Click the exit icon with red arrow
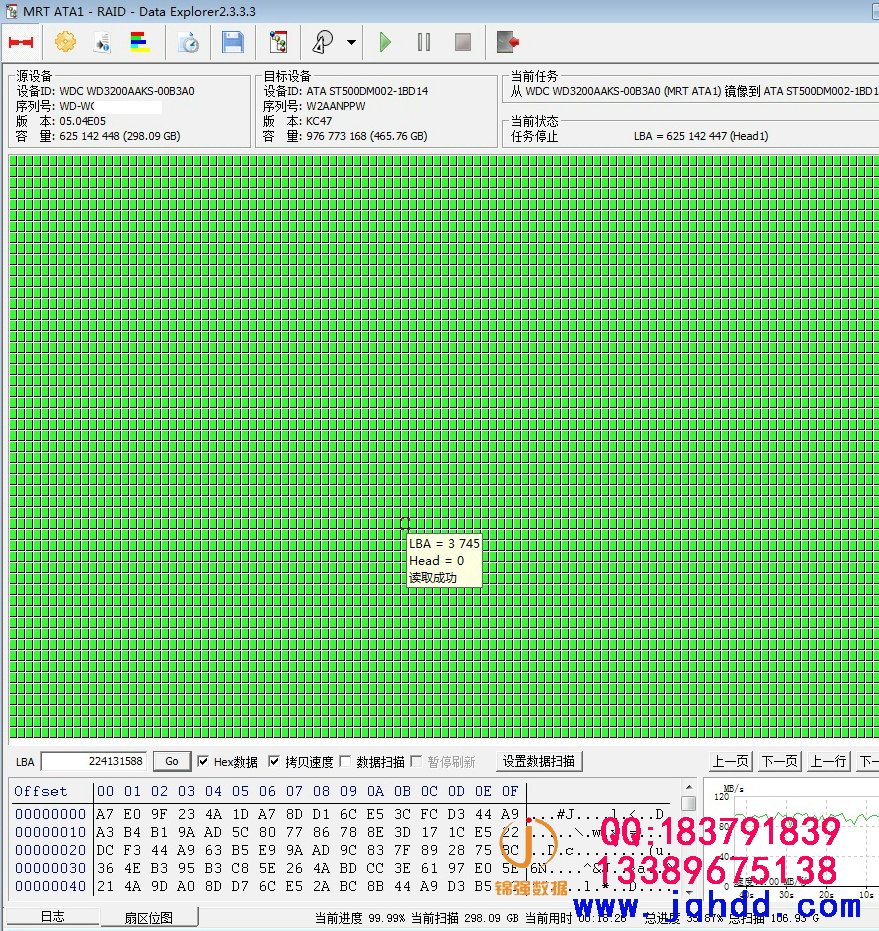Screen dimensions: 879x931 click(x=508, y=42)
